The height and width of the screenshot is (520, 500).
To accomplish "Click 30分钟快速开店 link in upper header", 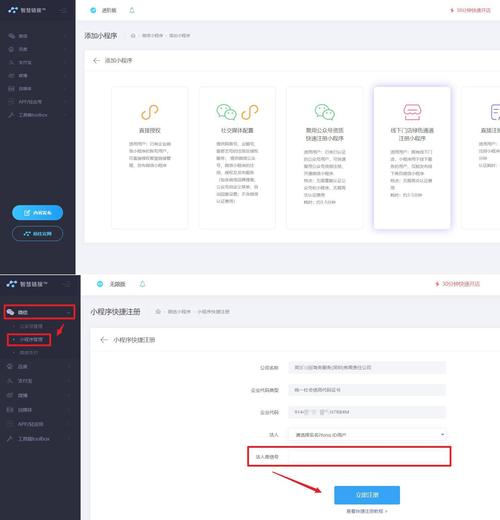I will point(473,10).
